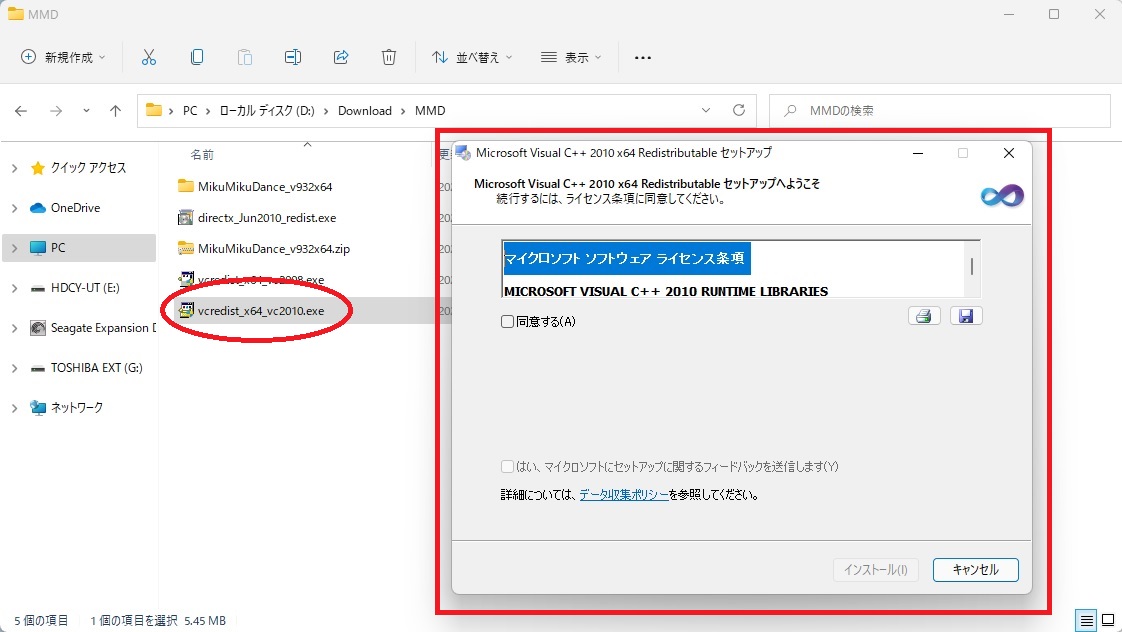This screenshot has width=1122, height=632.
Task: Click the save license floppy icon
Action: [x=966, y=316]
